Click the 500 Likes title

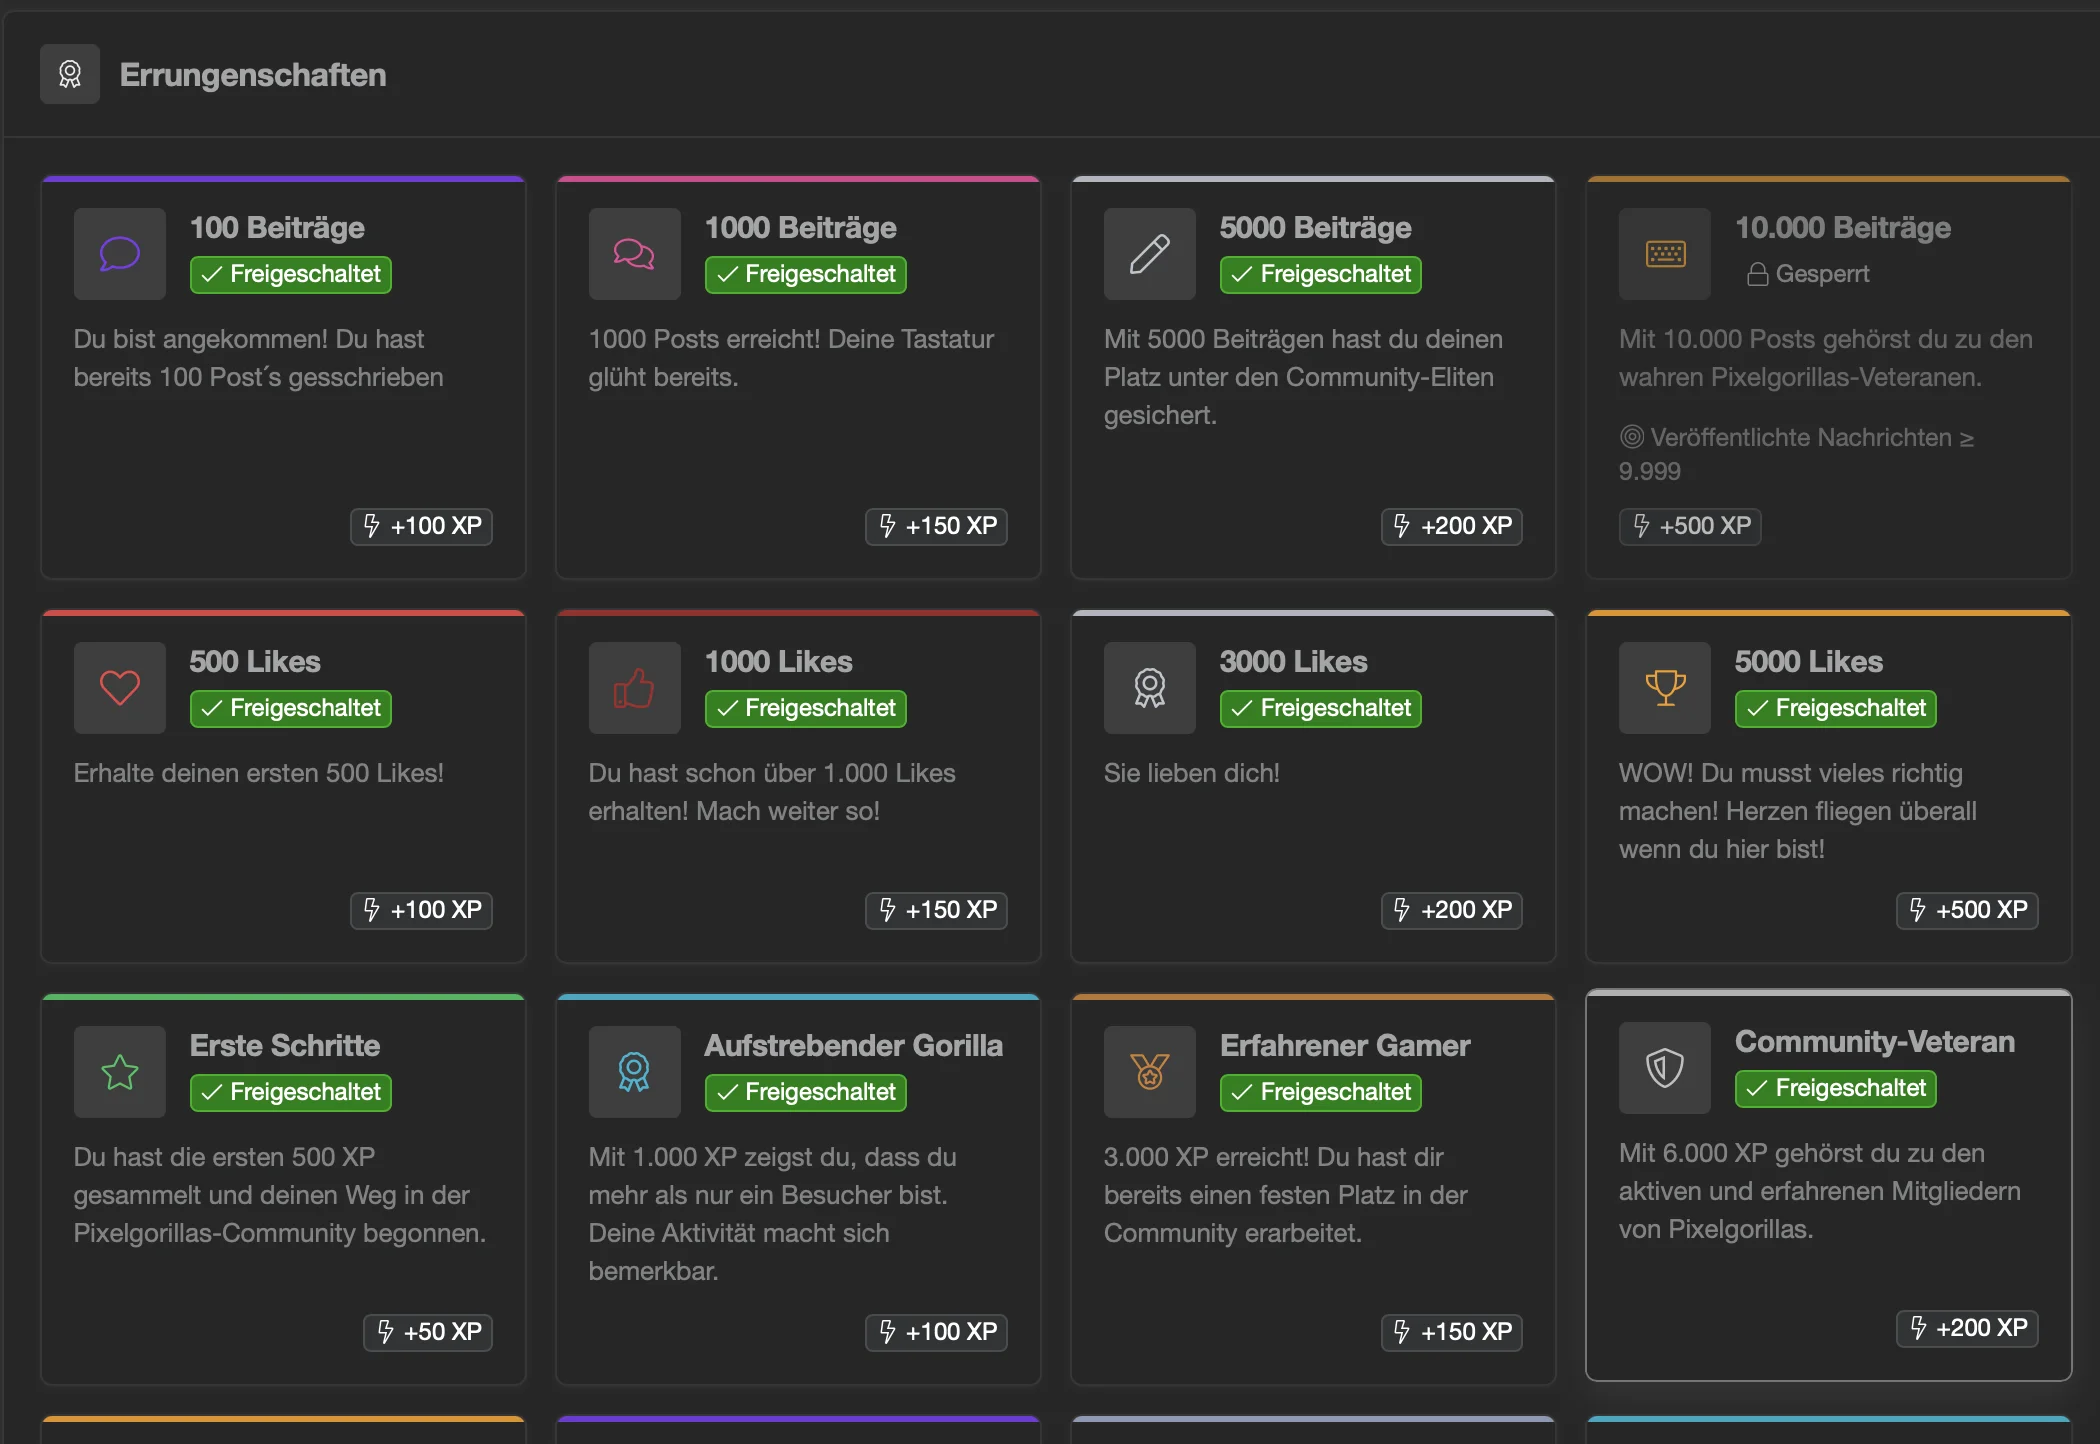point(255,662)
